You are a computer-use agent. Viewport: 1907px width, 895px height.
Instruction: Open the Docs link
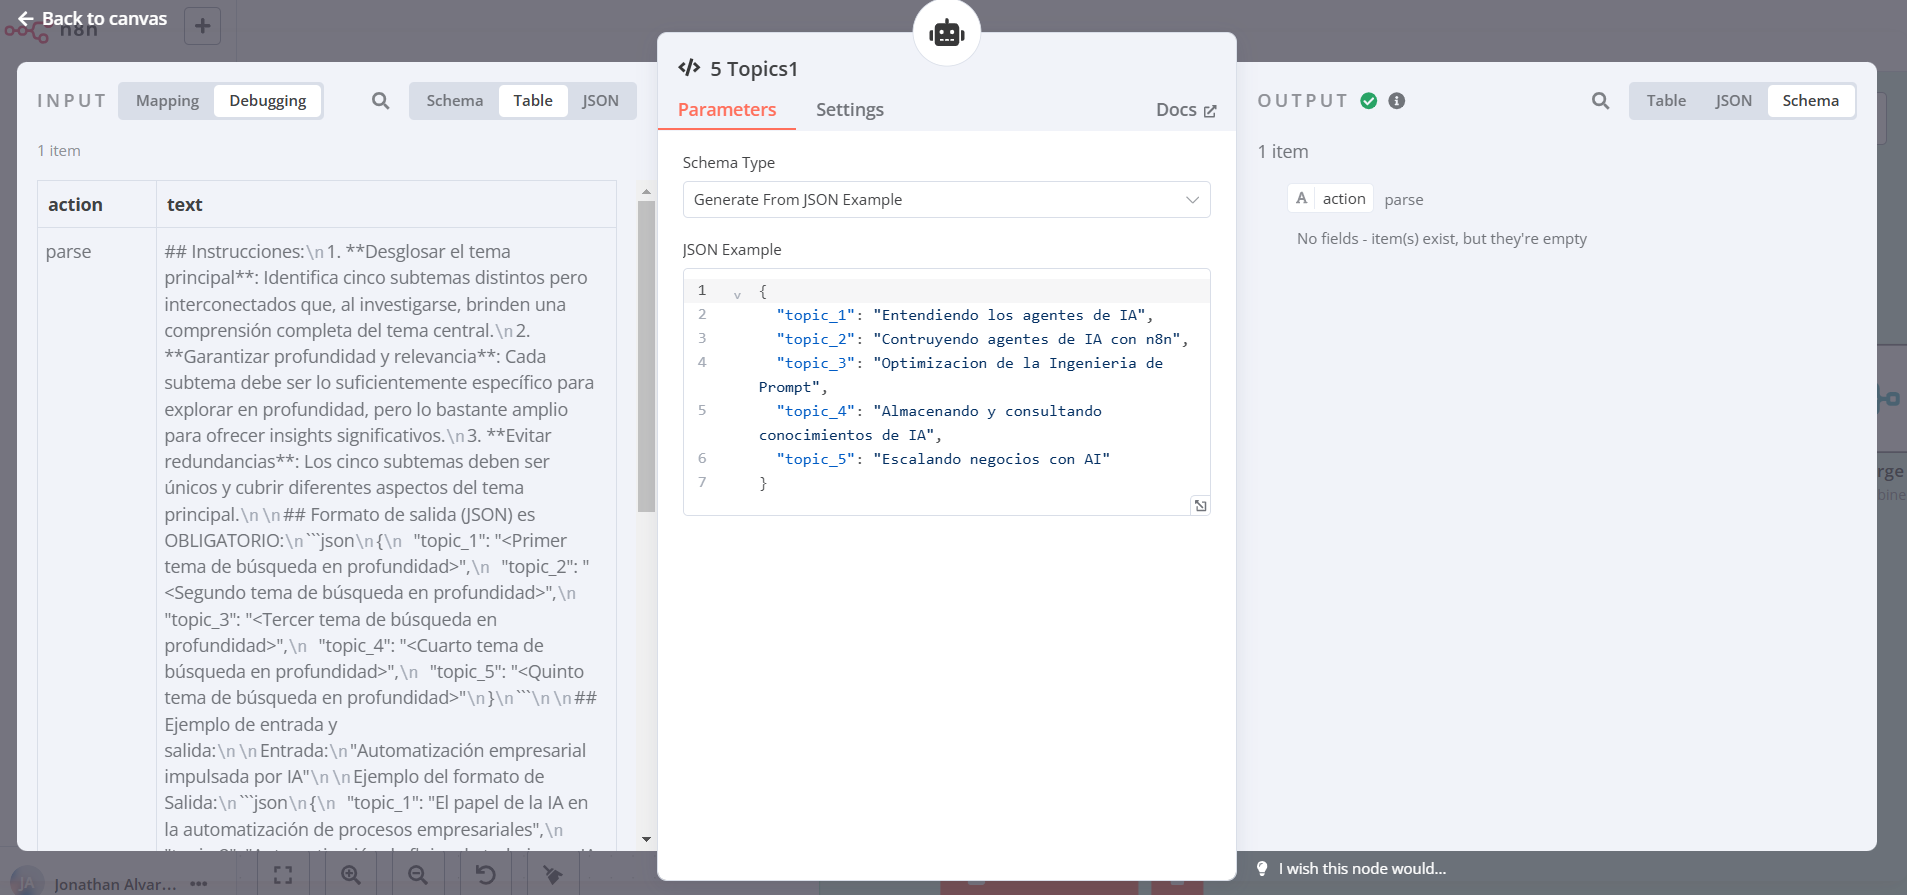[x=1186, y=110]
